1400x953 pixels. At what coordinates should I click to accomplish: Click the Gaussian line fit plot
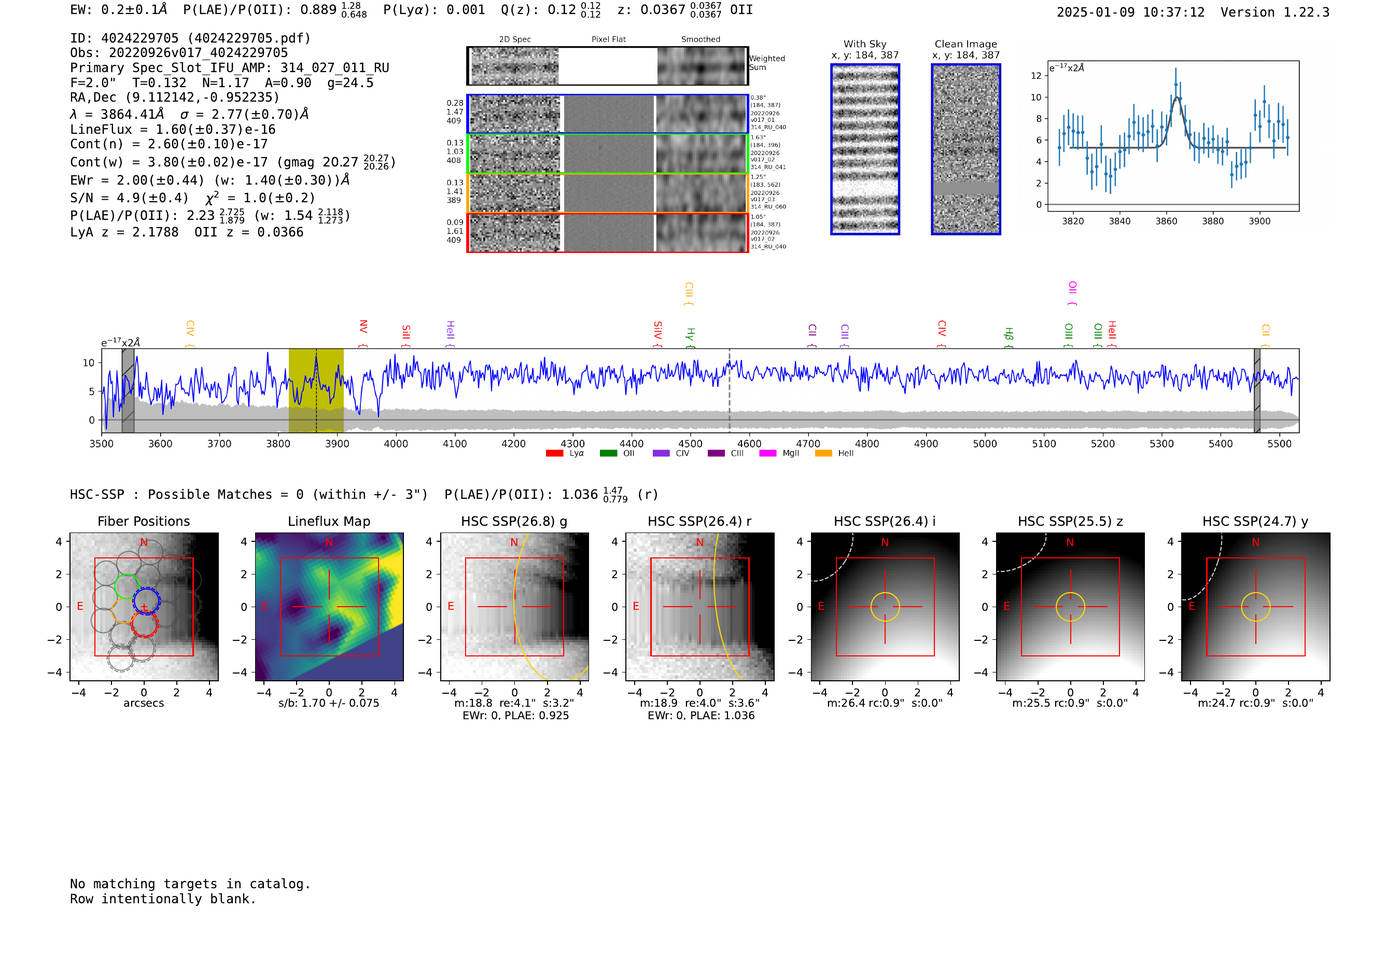pos(1172,136)
